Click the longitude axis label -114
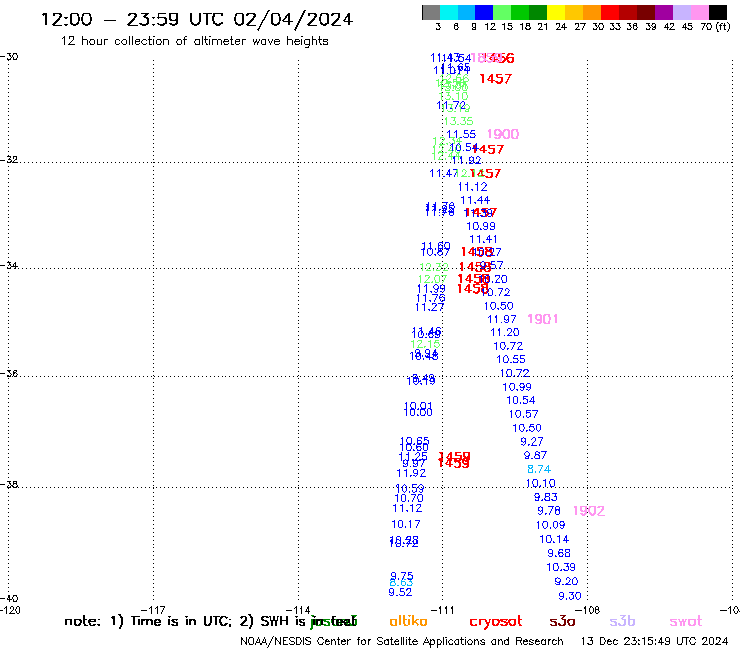This screenshot has width=740, height=650. point(298,610)
